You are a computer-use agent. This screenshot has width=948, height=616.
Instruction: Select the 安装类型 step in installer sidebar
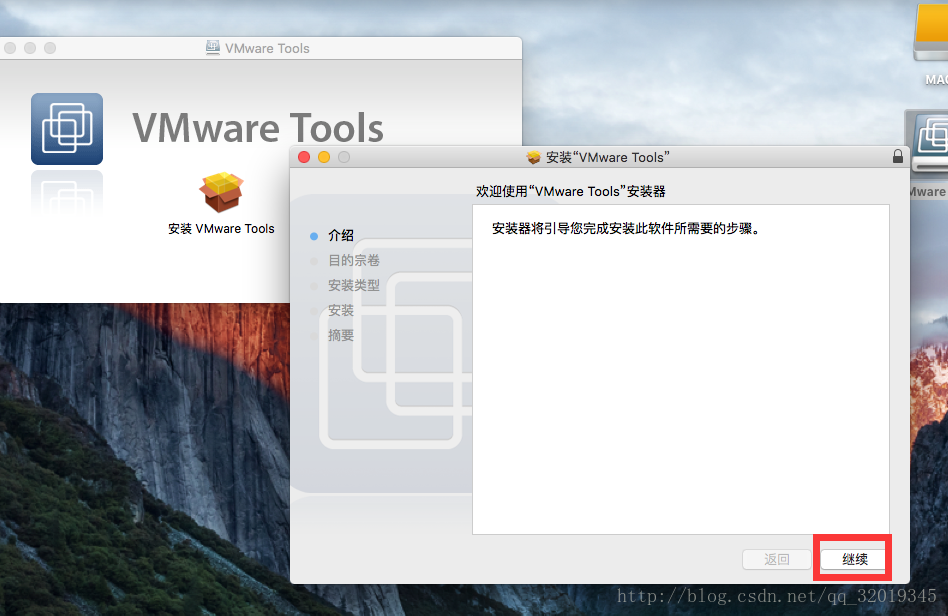[x=354, y=285]
